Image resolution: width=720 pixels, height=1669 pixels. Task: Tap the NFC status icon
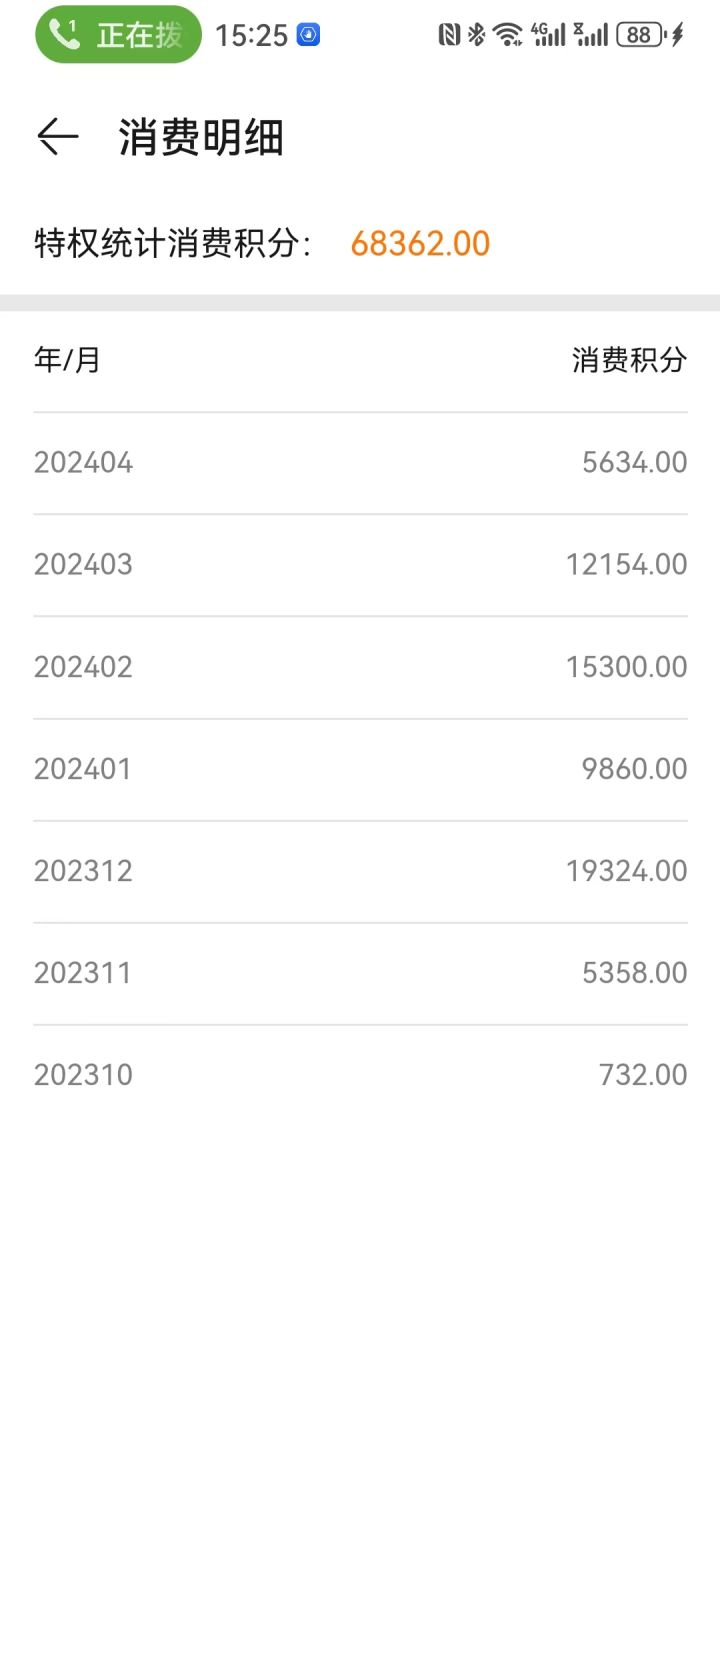tap(449, 35)
